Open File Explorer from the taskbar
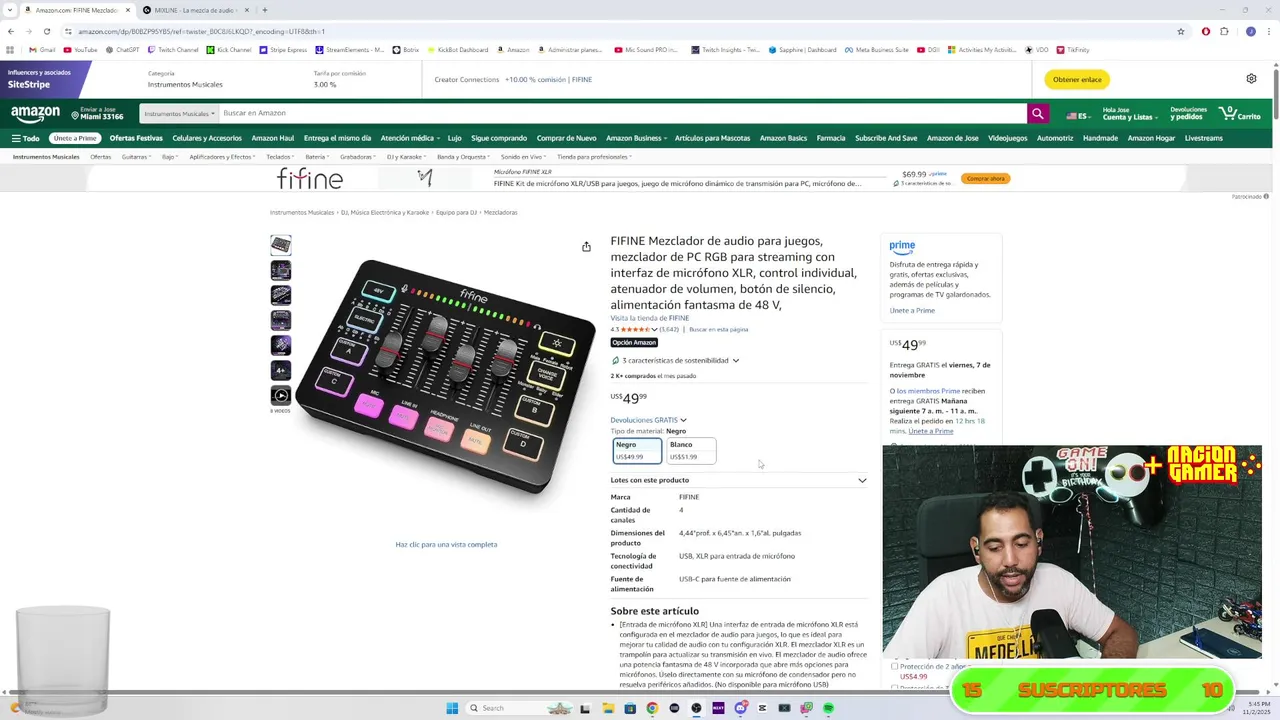Image resolution: width=1280 pixels, height=720 pixels. pos(607,708)
